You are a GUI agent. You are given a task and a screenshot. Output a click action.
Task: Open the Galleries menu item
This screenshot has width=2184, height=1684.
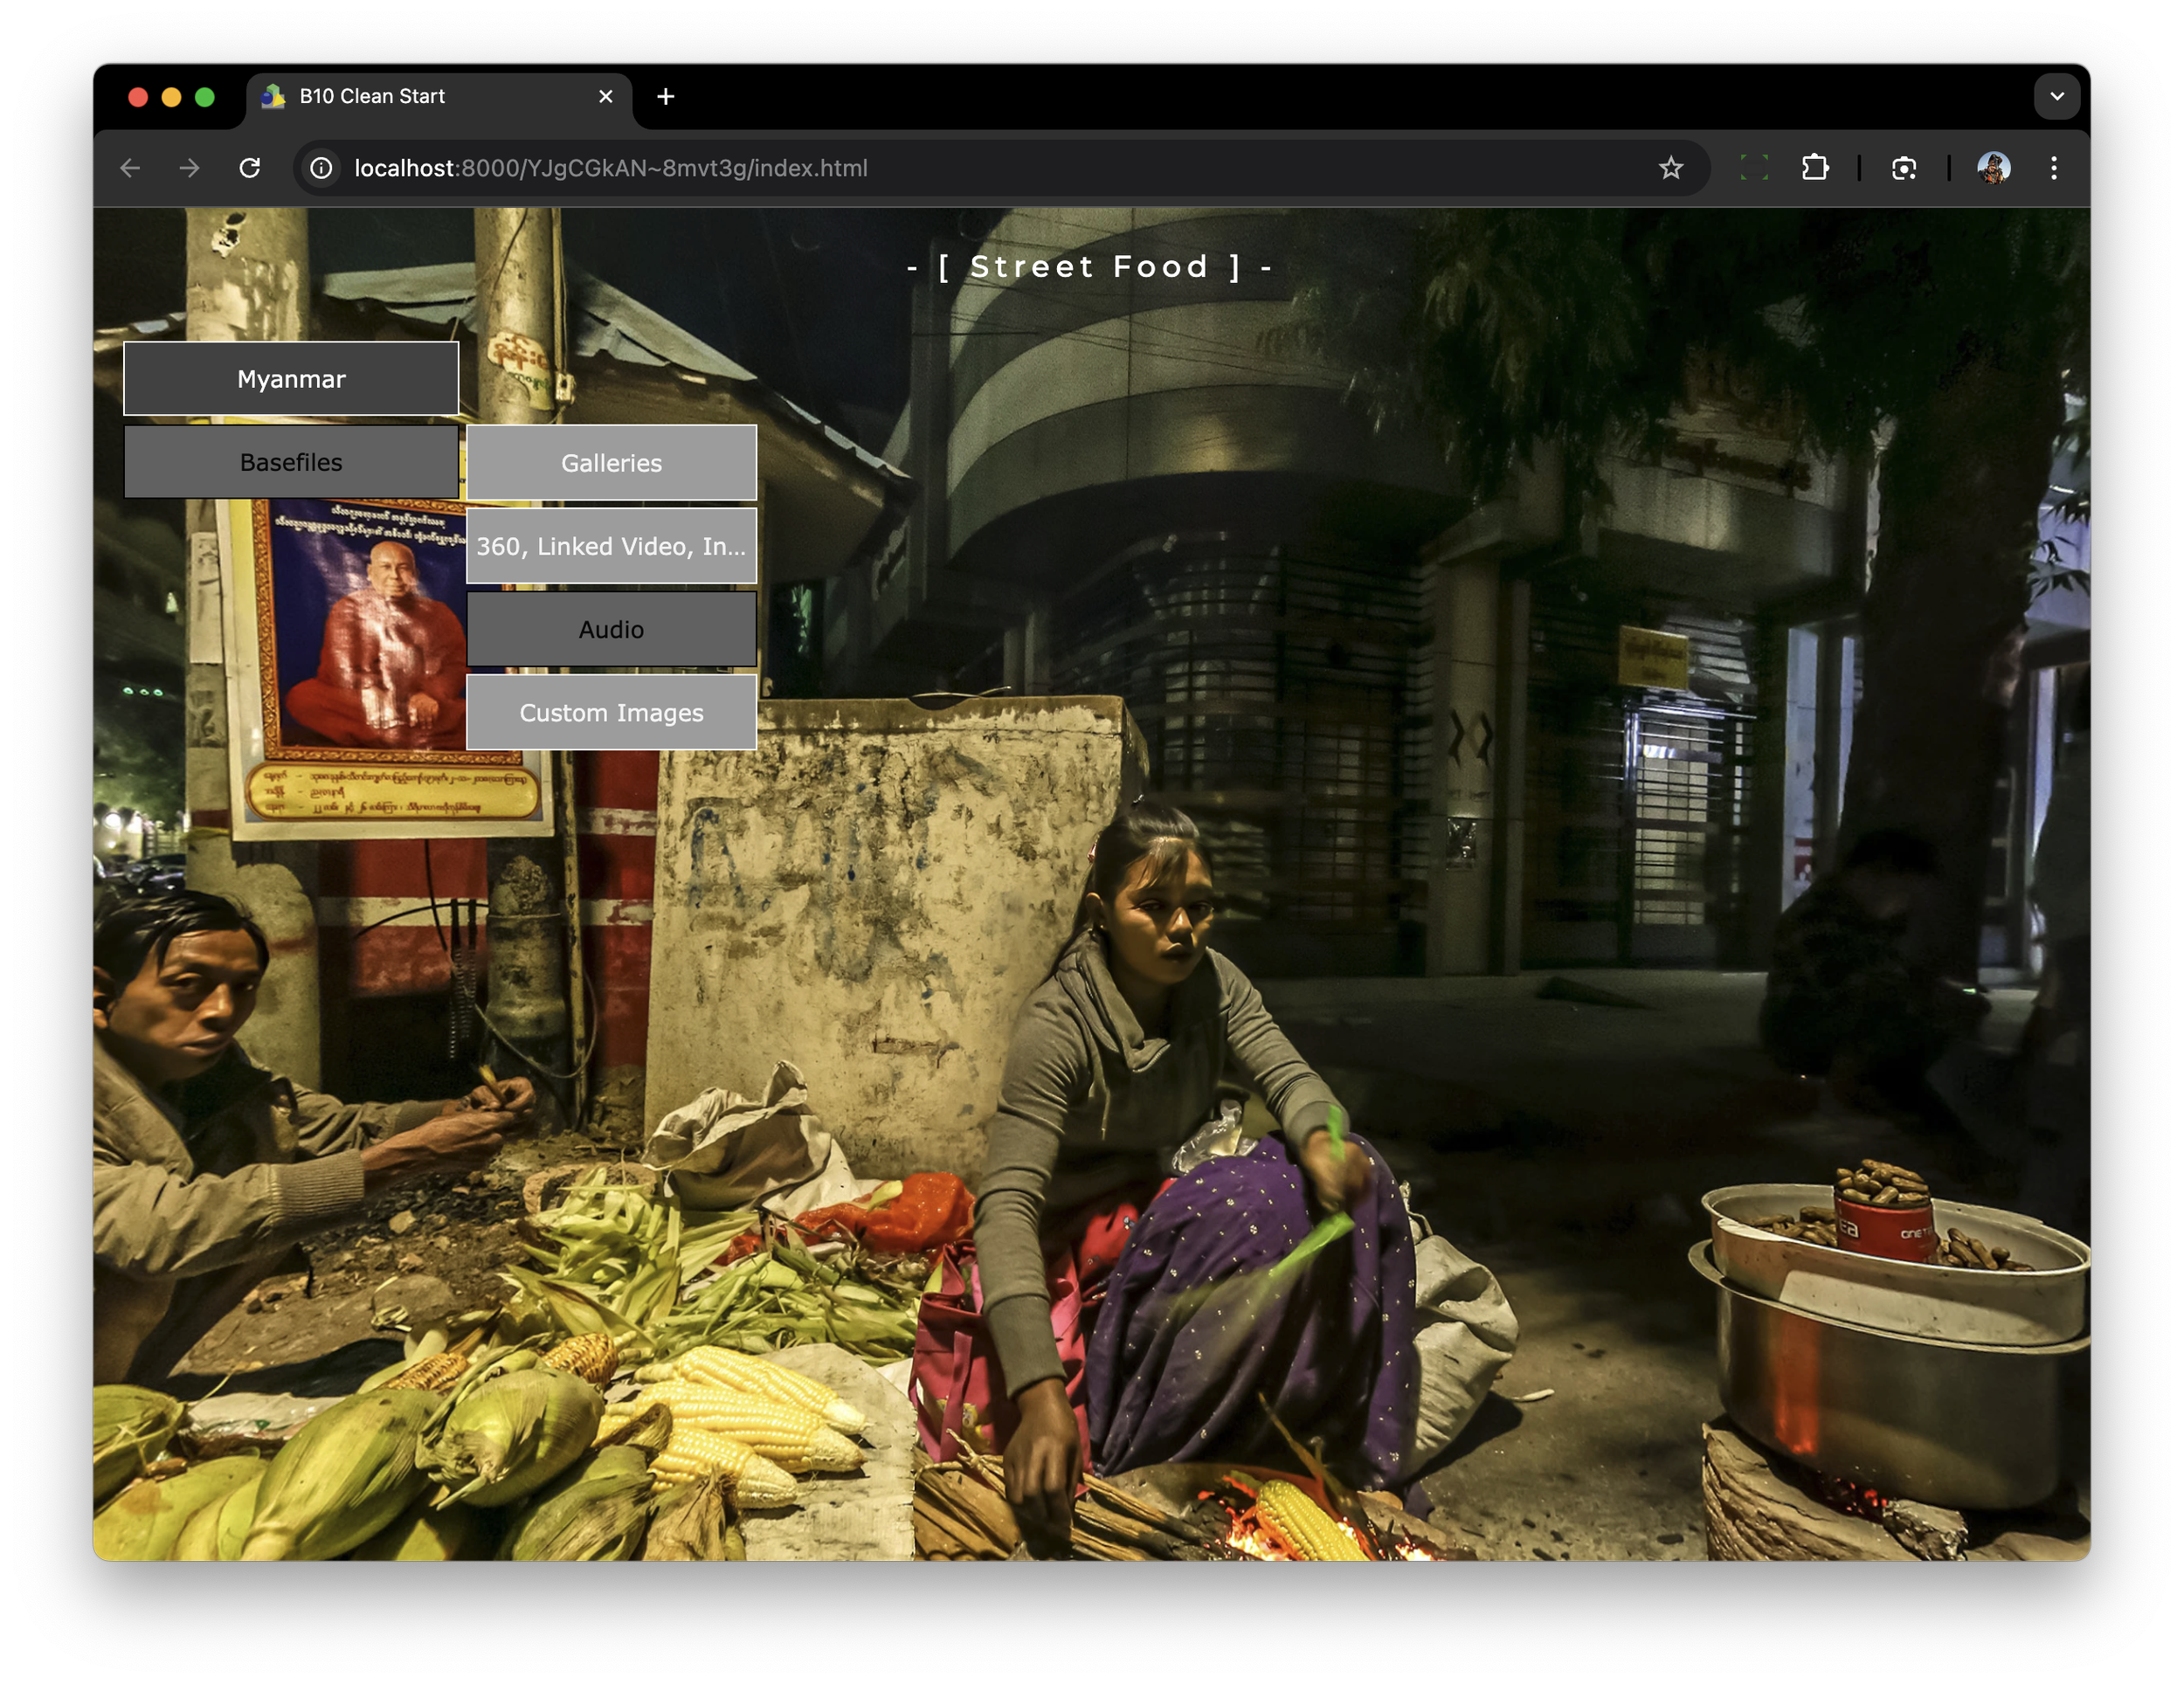[x=611, y=463]
